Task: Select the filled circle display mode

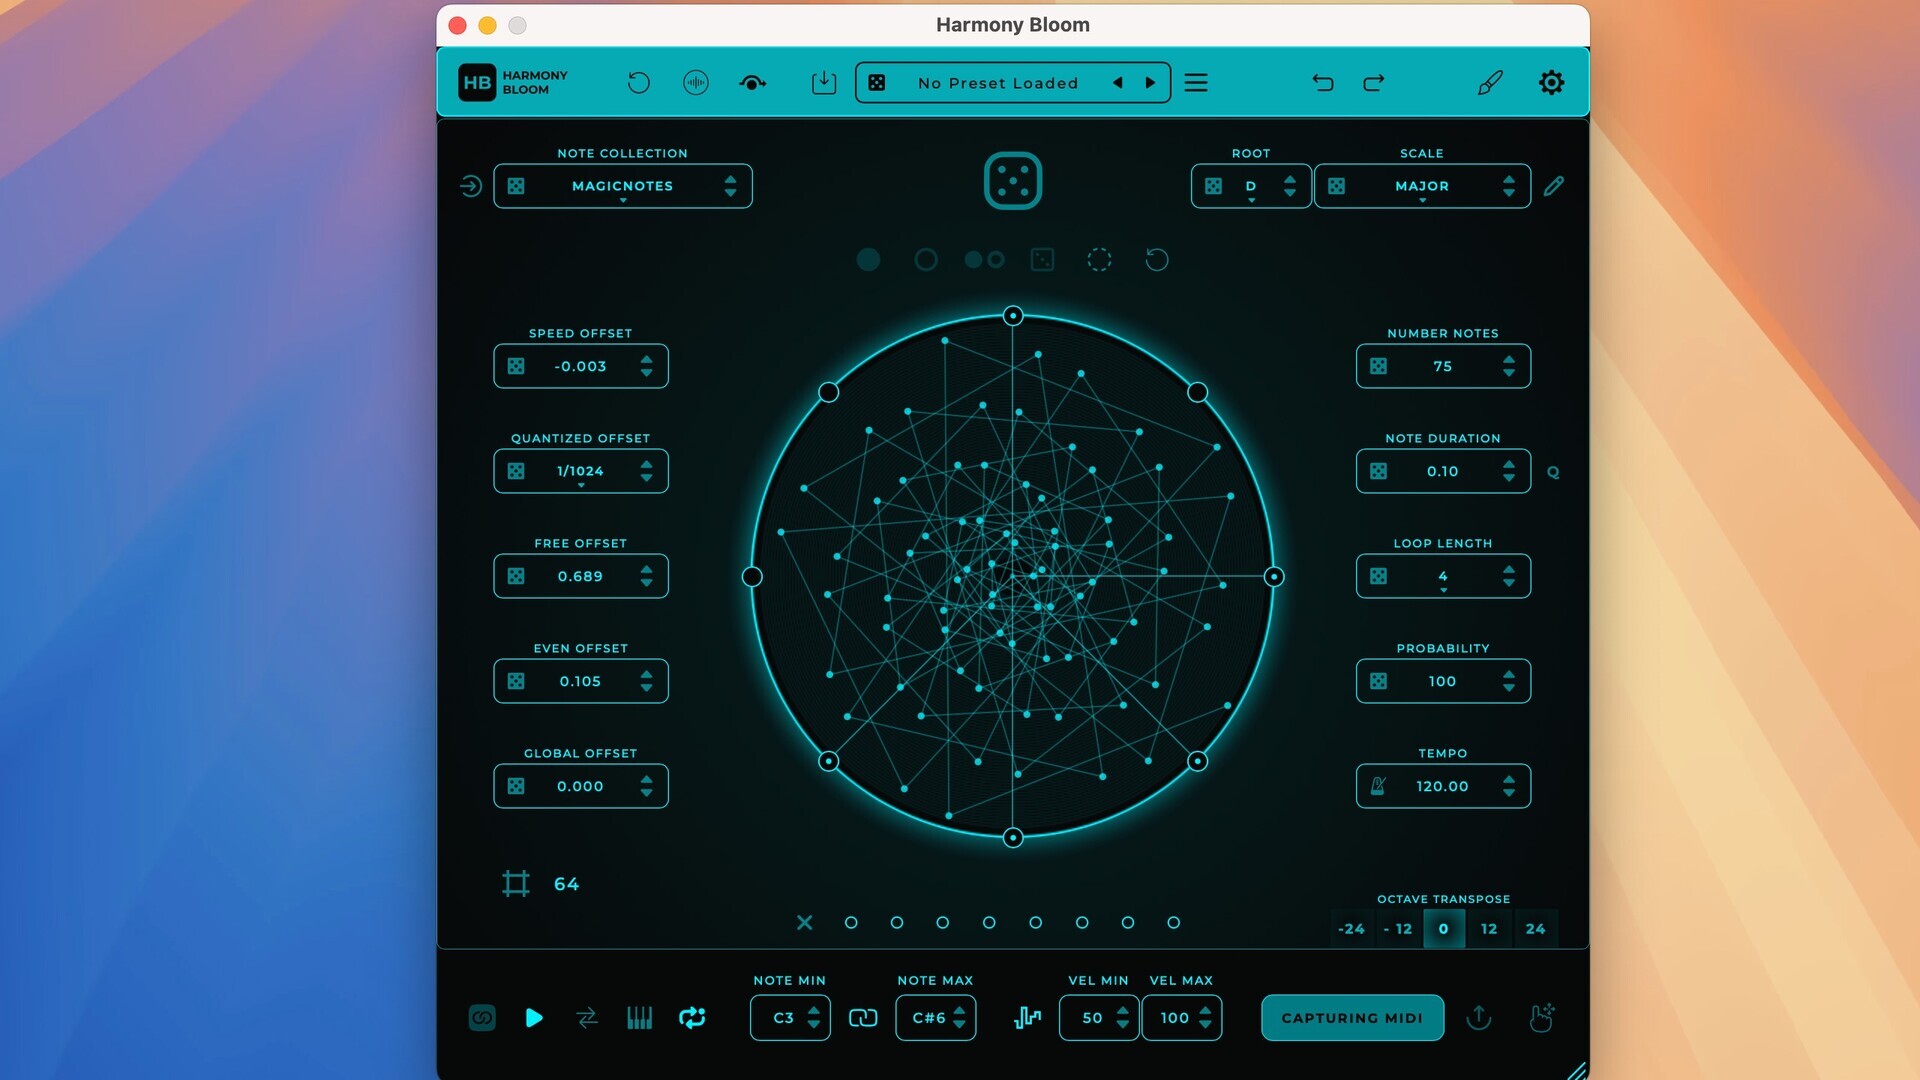Action: [868, 260]
